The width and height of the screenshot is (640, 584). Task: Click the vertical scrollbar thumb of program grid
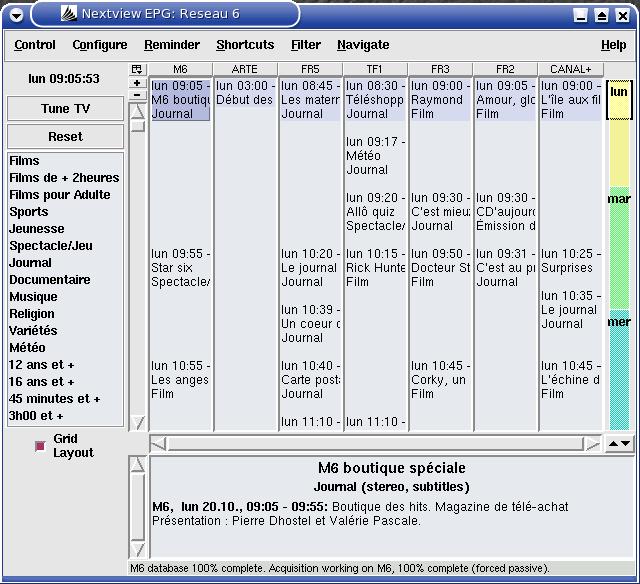138,126
